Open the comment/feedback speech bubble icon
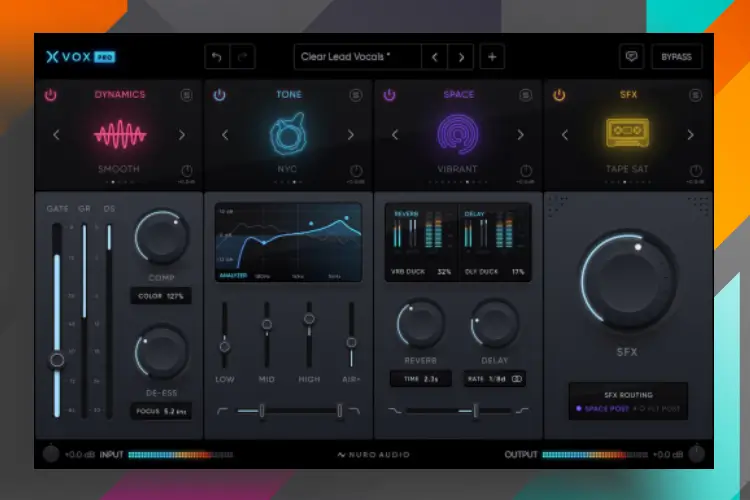Viewport: 750px width, 500px height. click(631, 57)
